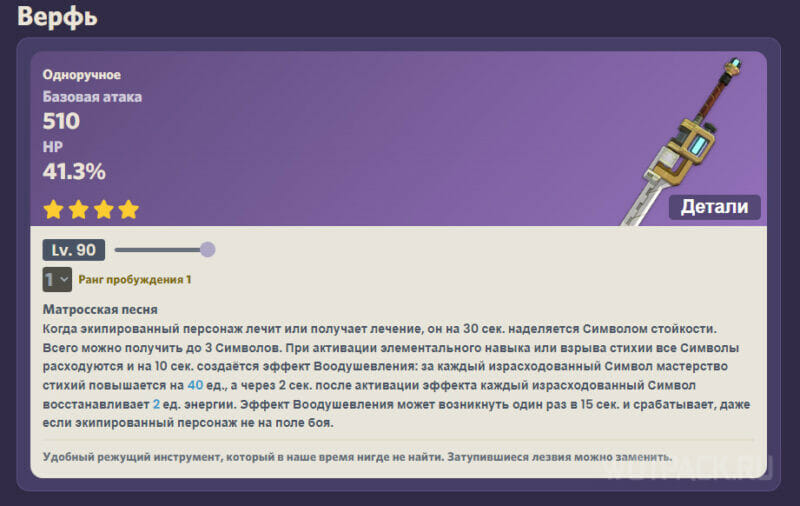Click the Базовая атака label
The height and width of the screenshot is (506, 800).
[x=92, y=97]
